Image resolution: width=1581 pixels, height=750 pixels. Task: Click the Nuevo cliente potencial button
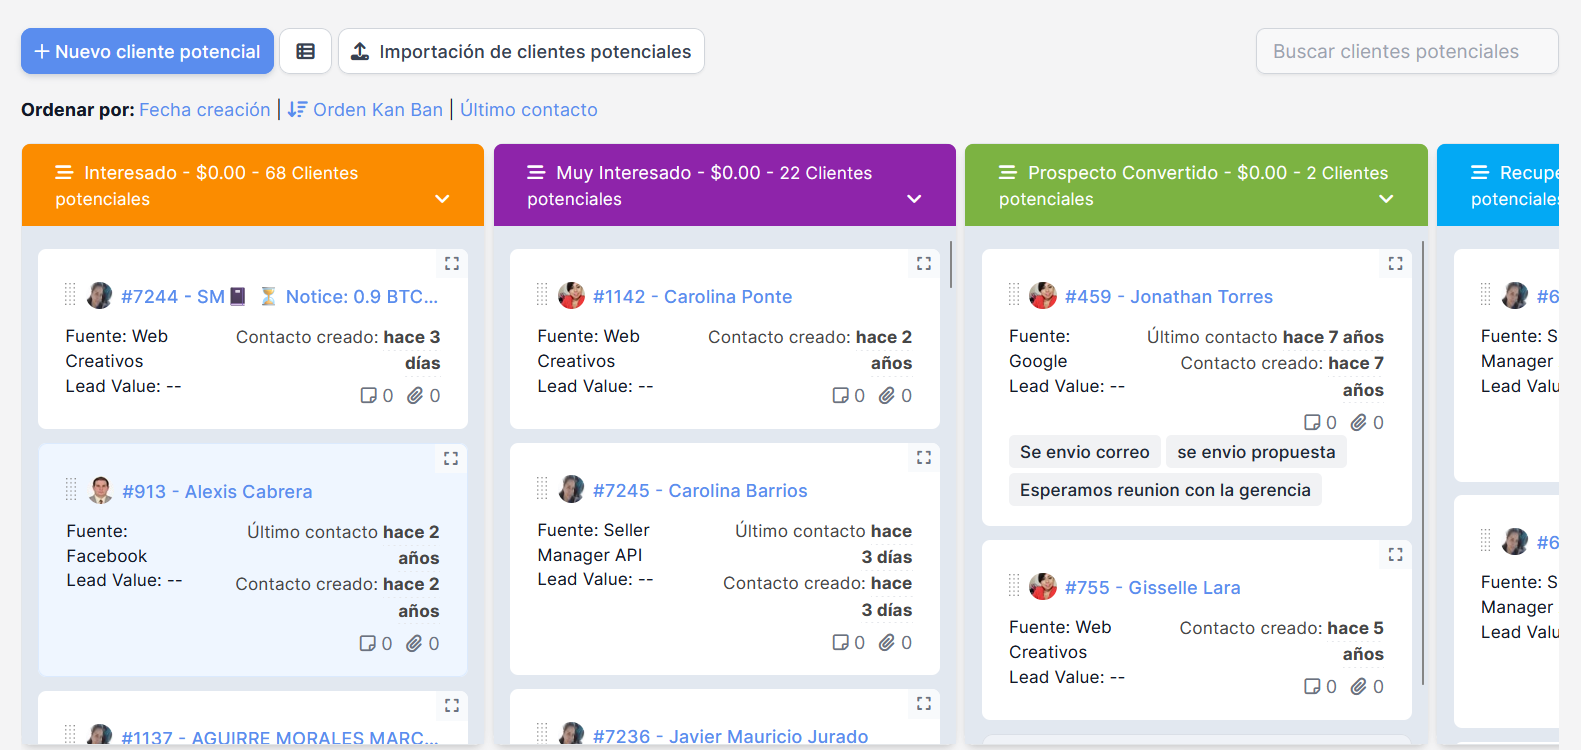[x=147, y=51]
